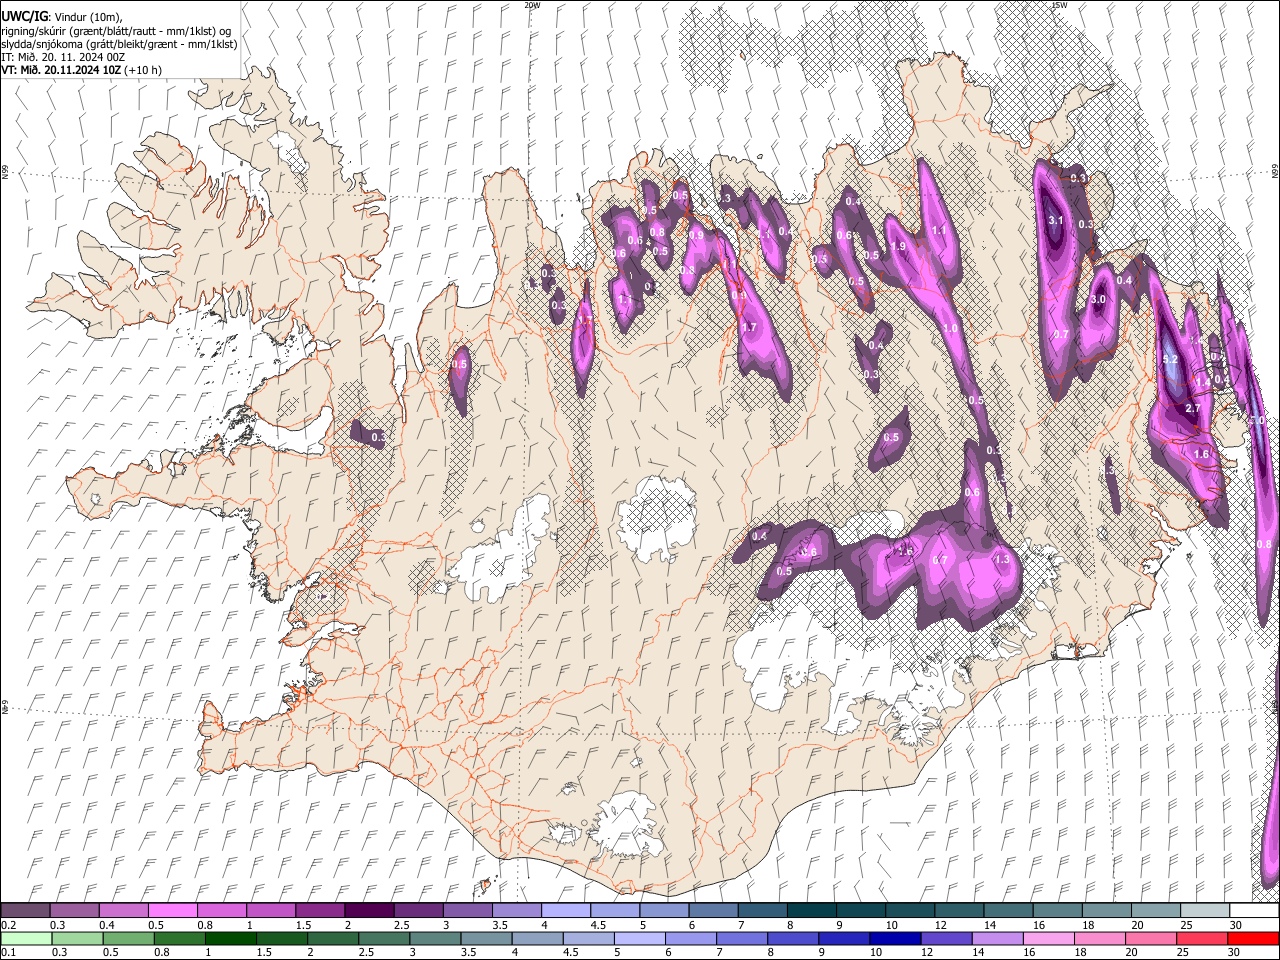1280x960 pixels.
Task: Click the 'UWC/IG: Vindur (10m)' title line
Action: coord(61,16)
